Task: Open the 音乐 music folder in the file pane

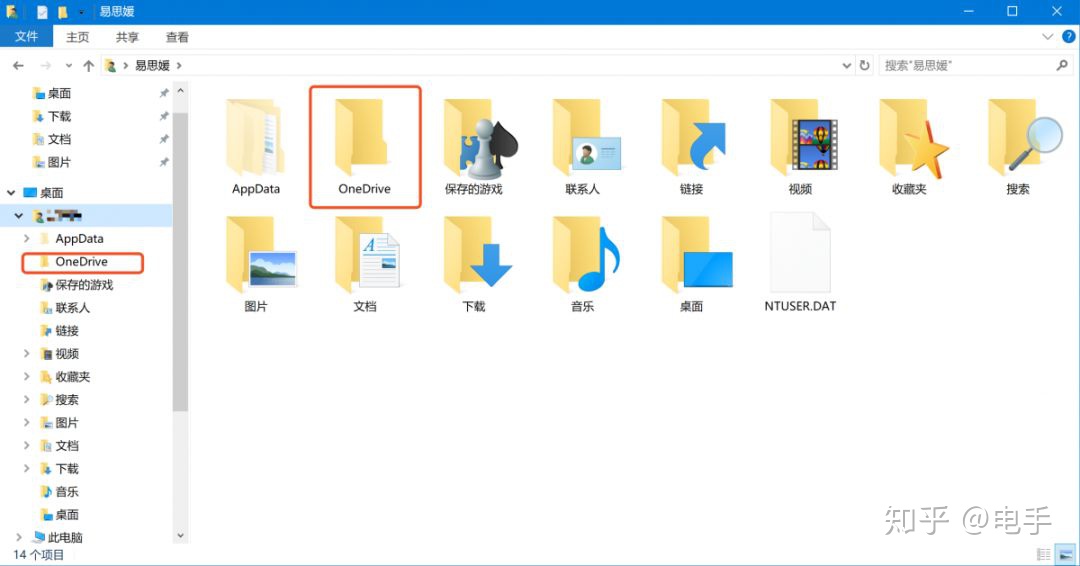Action: point(586,254)
